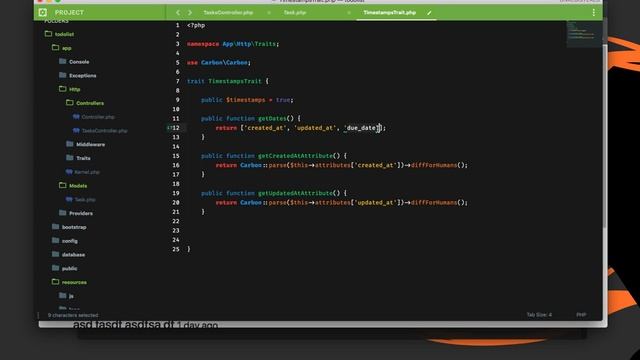
Task: Click the bootstrap folder icon
Action: coord(56,227)
